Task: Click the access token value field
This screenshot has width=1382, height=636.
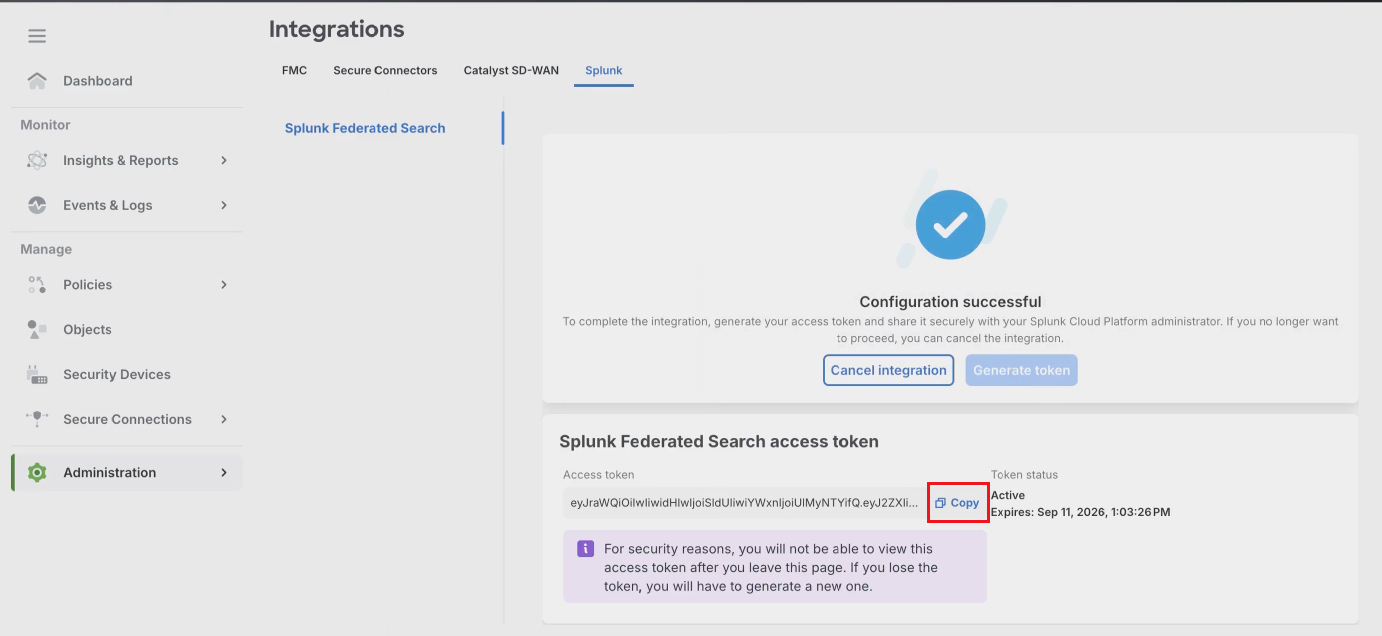Action: click(745, 503)
